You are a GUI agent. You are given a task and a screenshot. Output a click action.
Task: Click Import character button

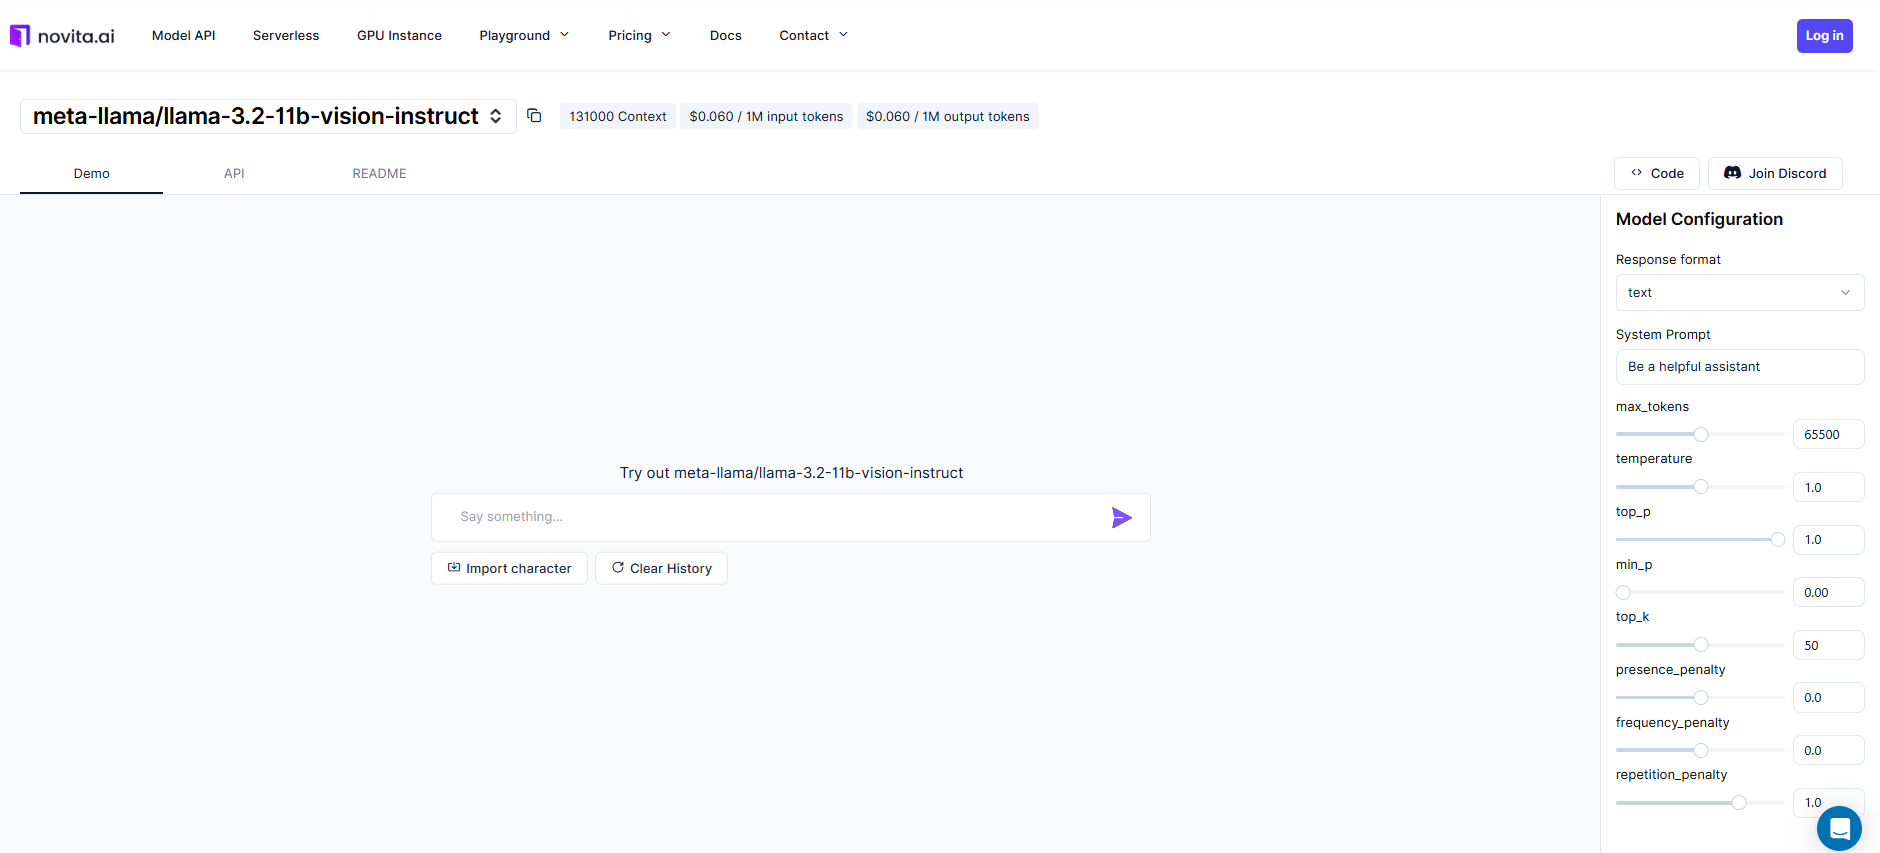(509, 568)
